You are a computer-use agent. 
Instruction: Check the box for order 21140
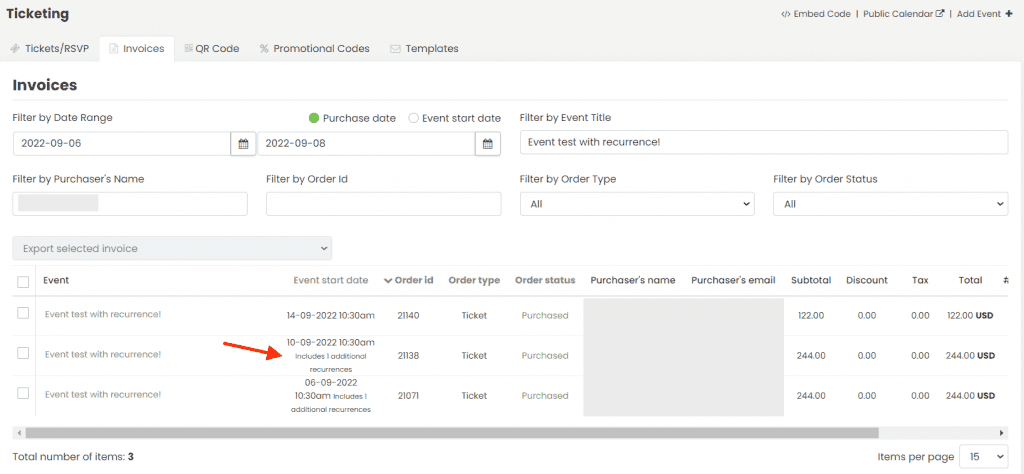(24, 313)
